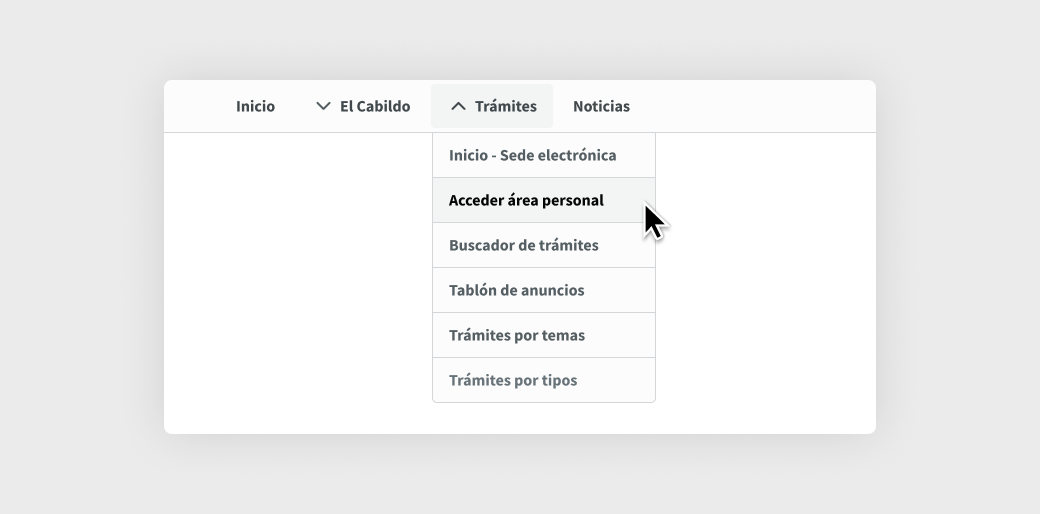Choose Trámites por tipos

544,380
